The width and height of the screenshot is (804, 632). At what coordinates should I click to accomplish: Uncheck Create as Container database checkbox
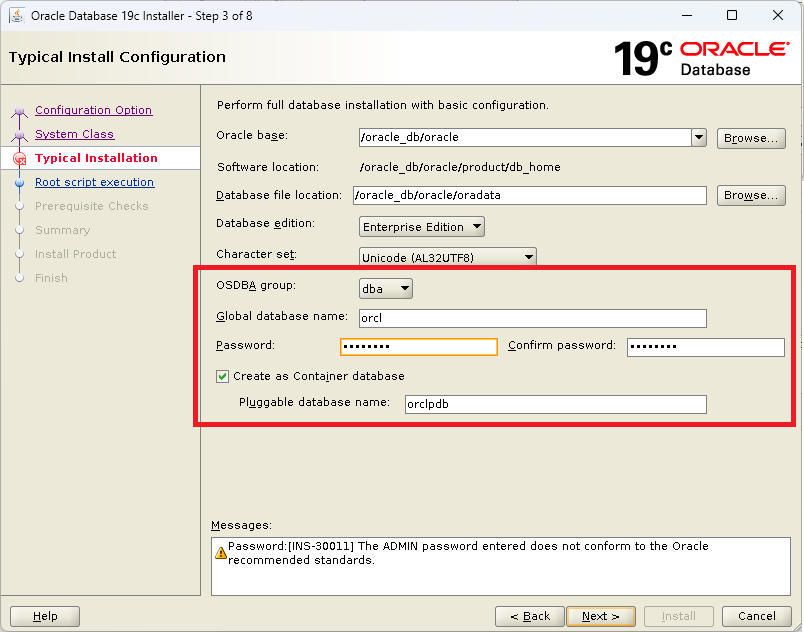222,377
